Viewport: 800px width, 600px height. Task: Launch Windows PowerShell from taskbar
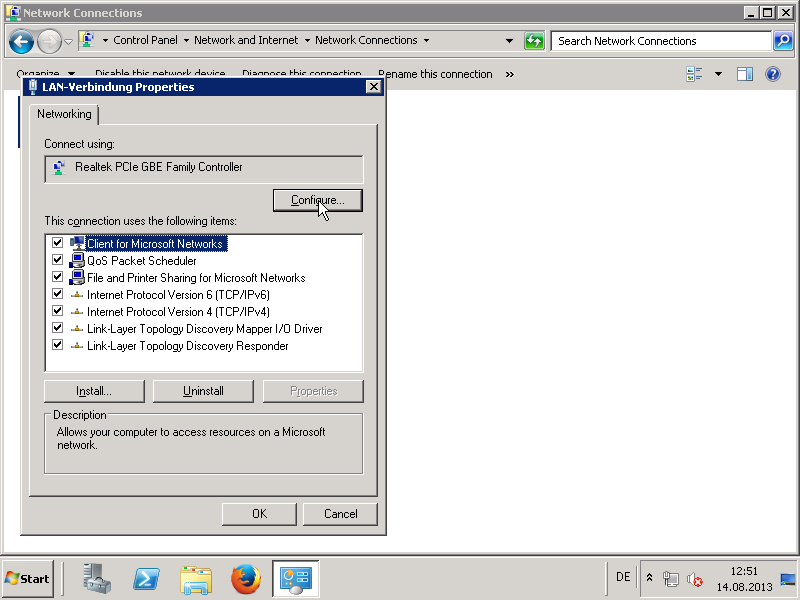146,579
